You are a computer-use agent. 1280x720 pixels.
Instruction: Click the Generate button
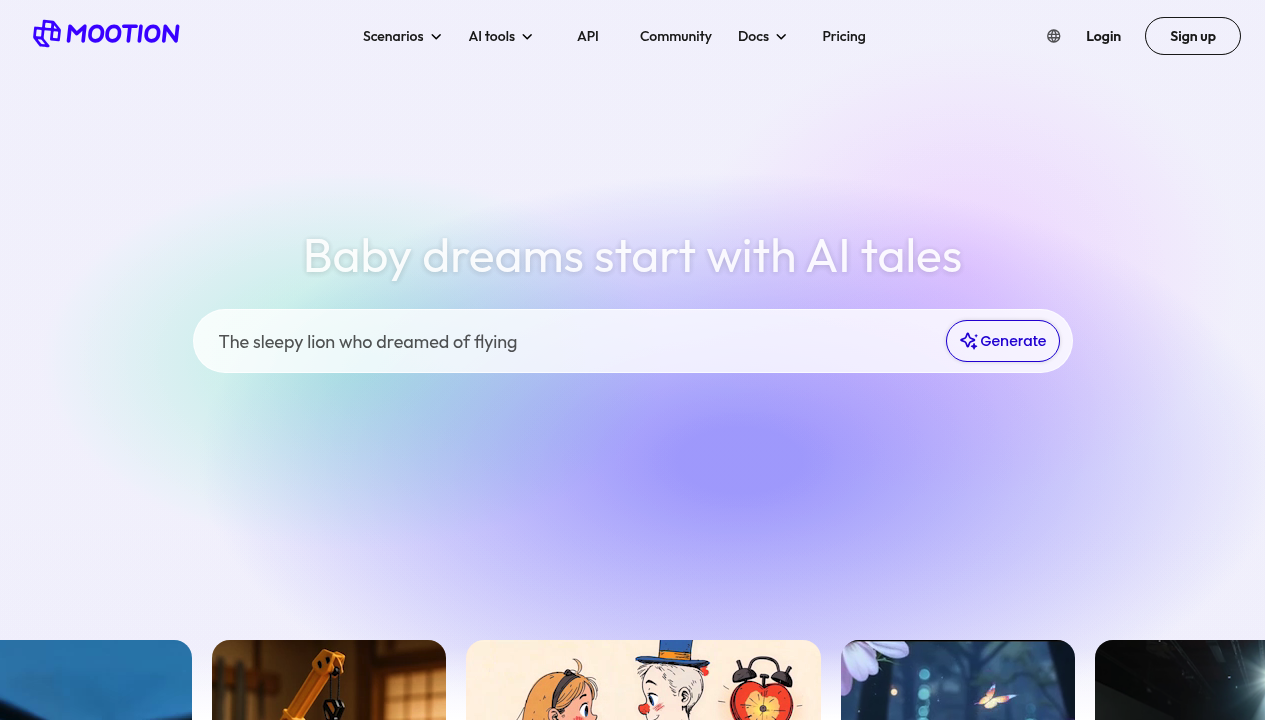1003,341
